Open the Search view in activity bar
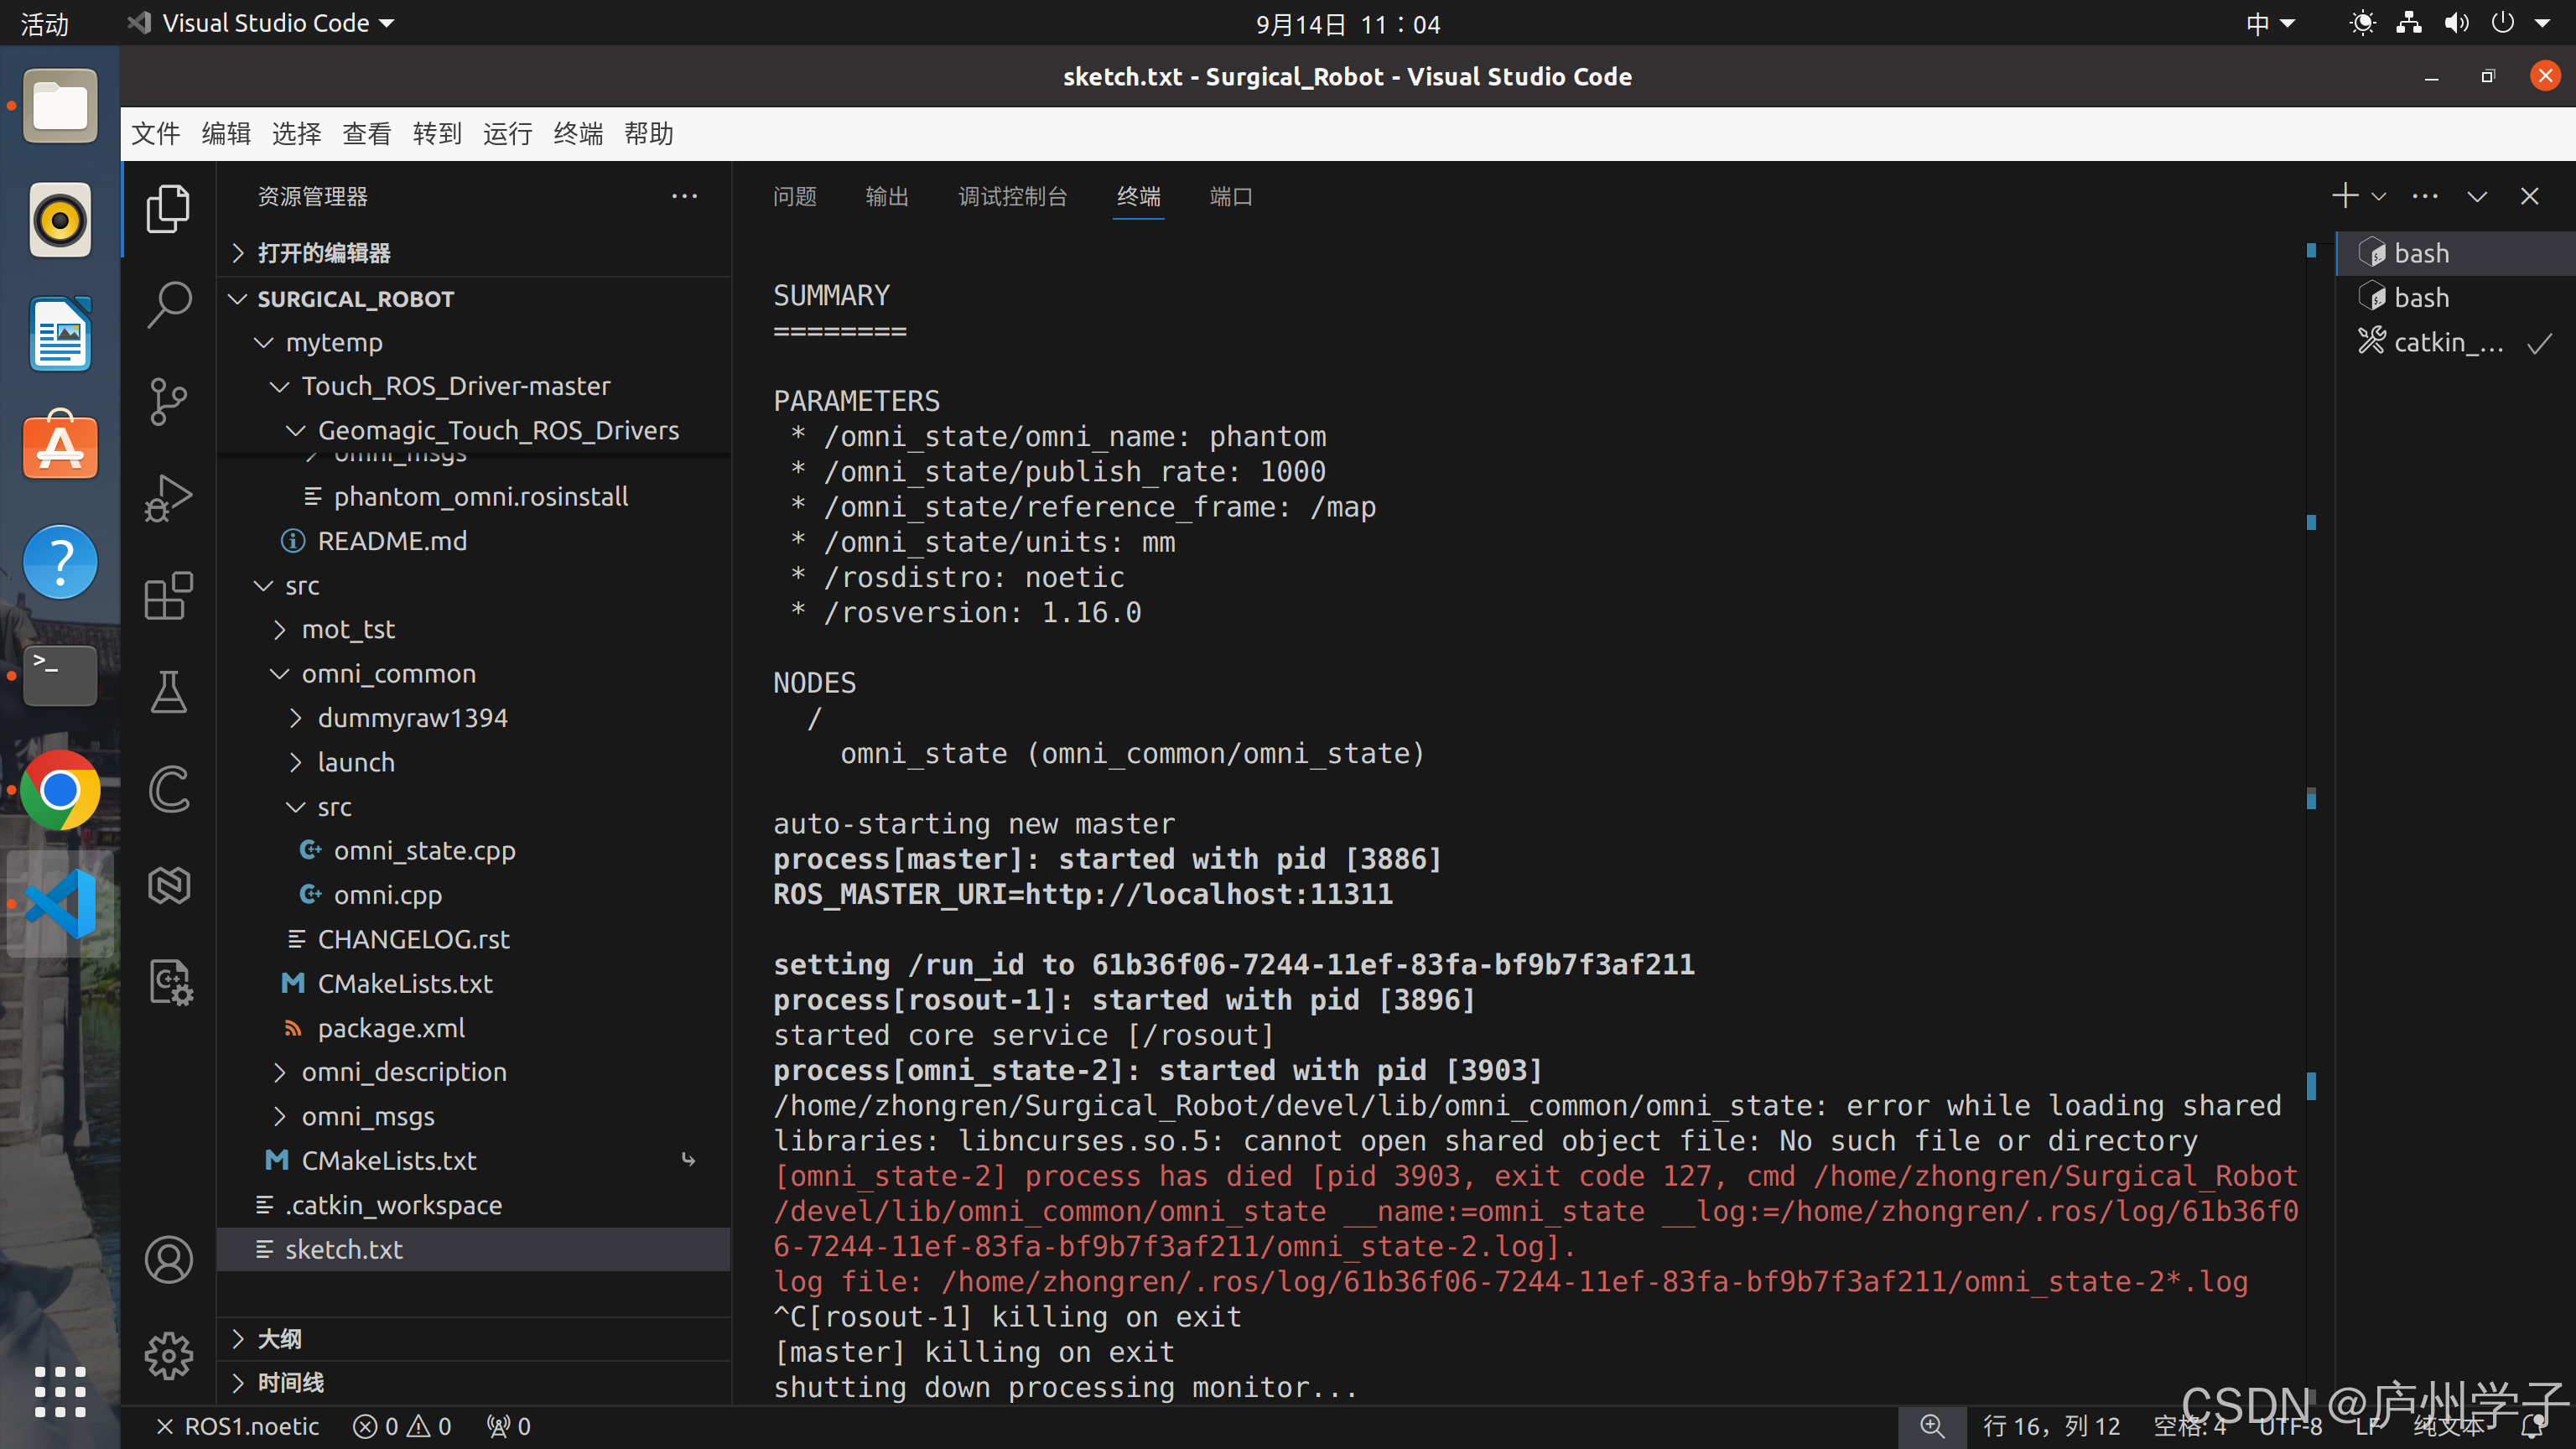Image resolution: width=2576 pixels, height=1449 pixels. [x=168, y=304]
